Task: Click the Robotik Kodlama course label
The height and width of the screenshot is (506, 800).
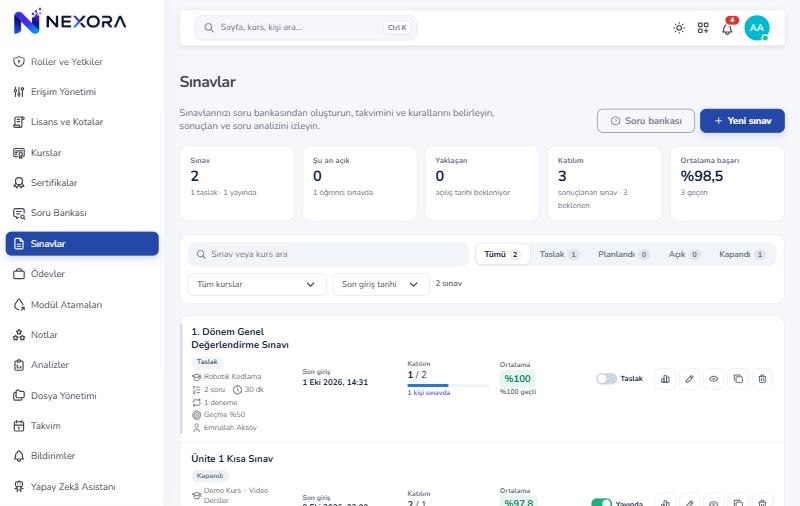Action: pos(232,376)
